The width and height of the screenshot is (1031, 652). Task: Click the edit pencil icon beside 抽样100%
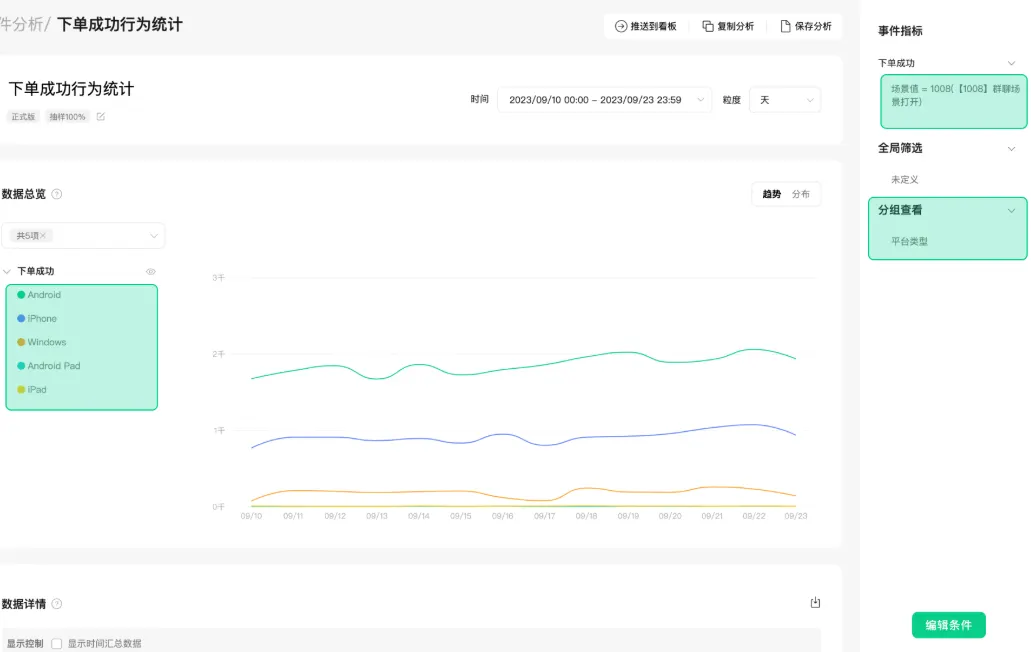101,116
